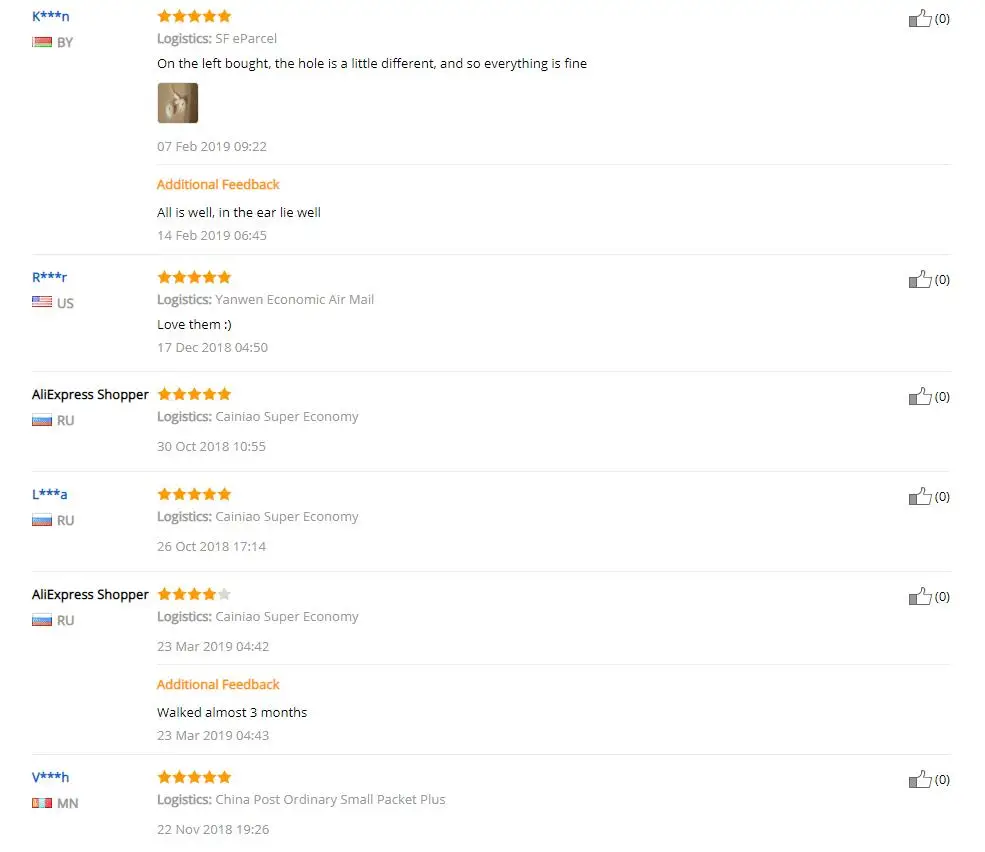Click the five-star rating of K***n's review
Screen dimensions: 985x852
point(194,16)
